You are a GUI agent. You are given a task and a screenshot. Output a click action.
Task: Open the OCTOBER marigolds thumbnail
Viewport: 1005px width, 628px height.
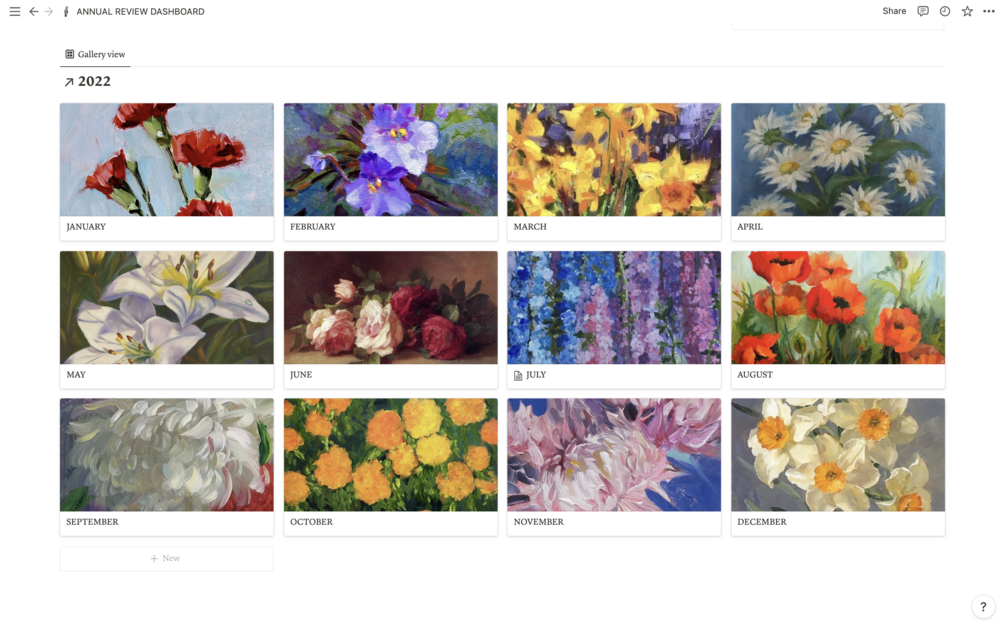[390, 455]
